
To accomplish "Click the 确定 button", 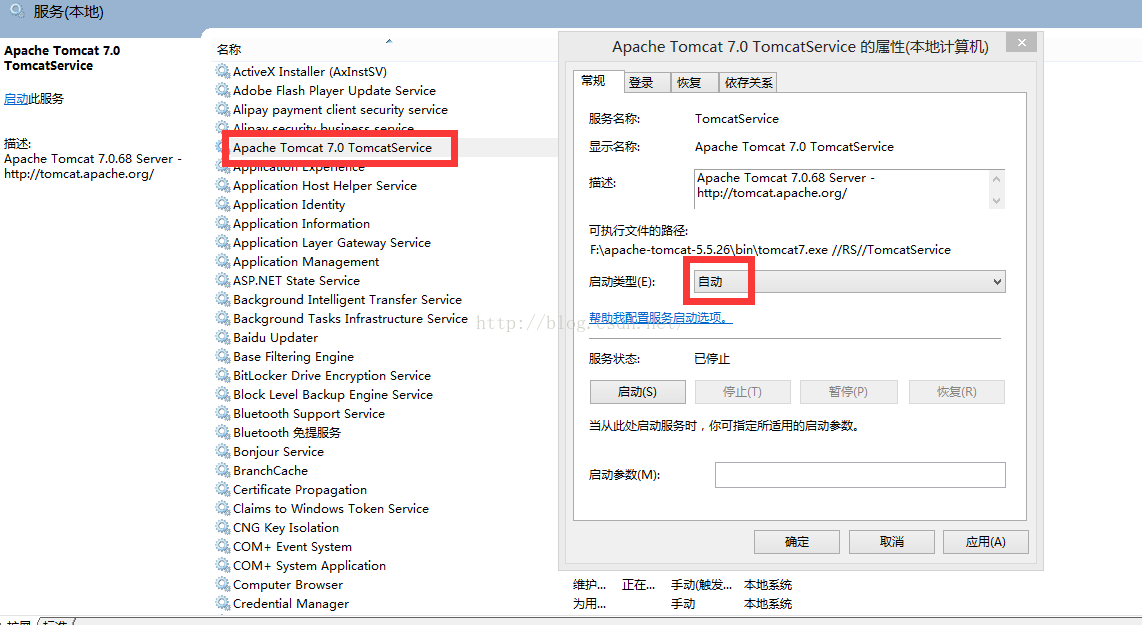I will point(797,541).
